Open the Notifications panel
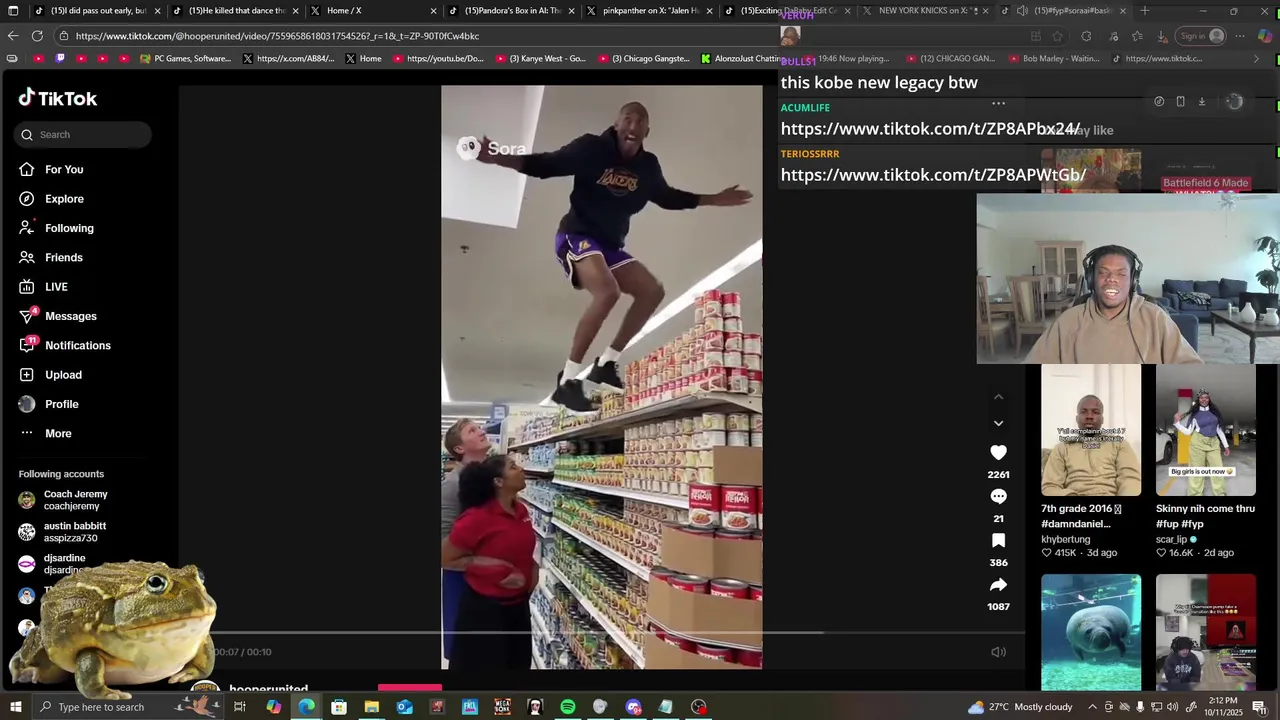The image size is (1280, 720). 65,345
